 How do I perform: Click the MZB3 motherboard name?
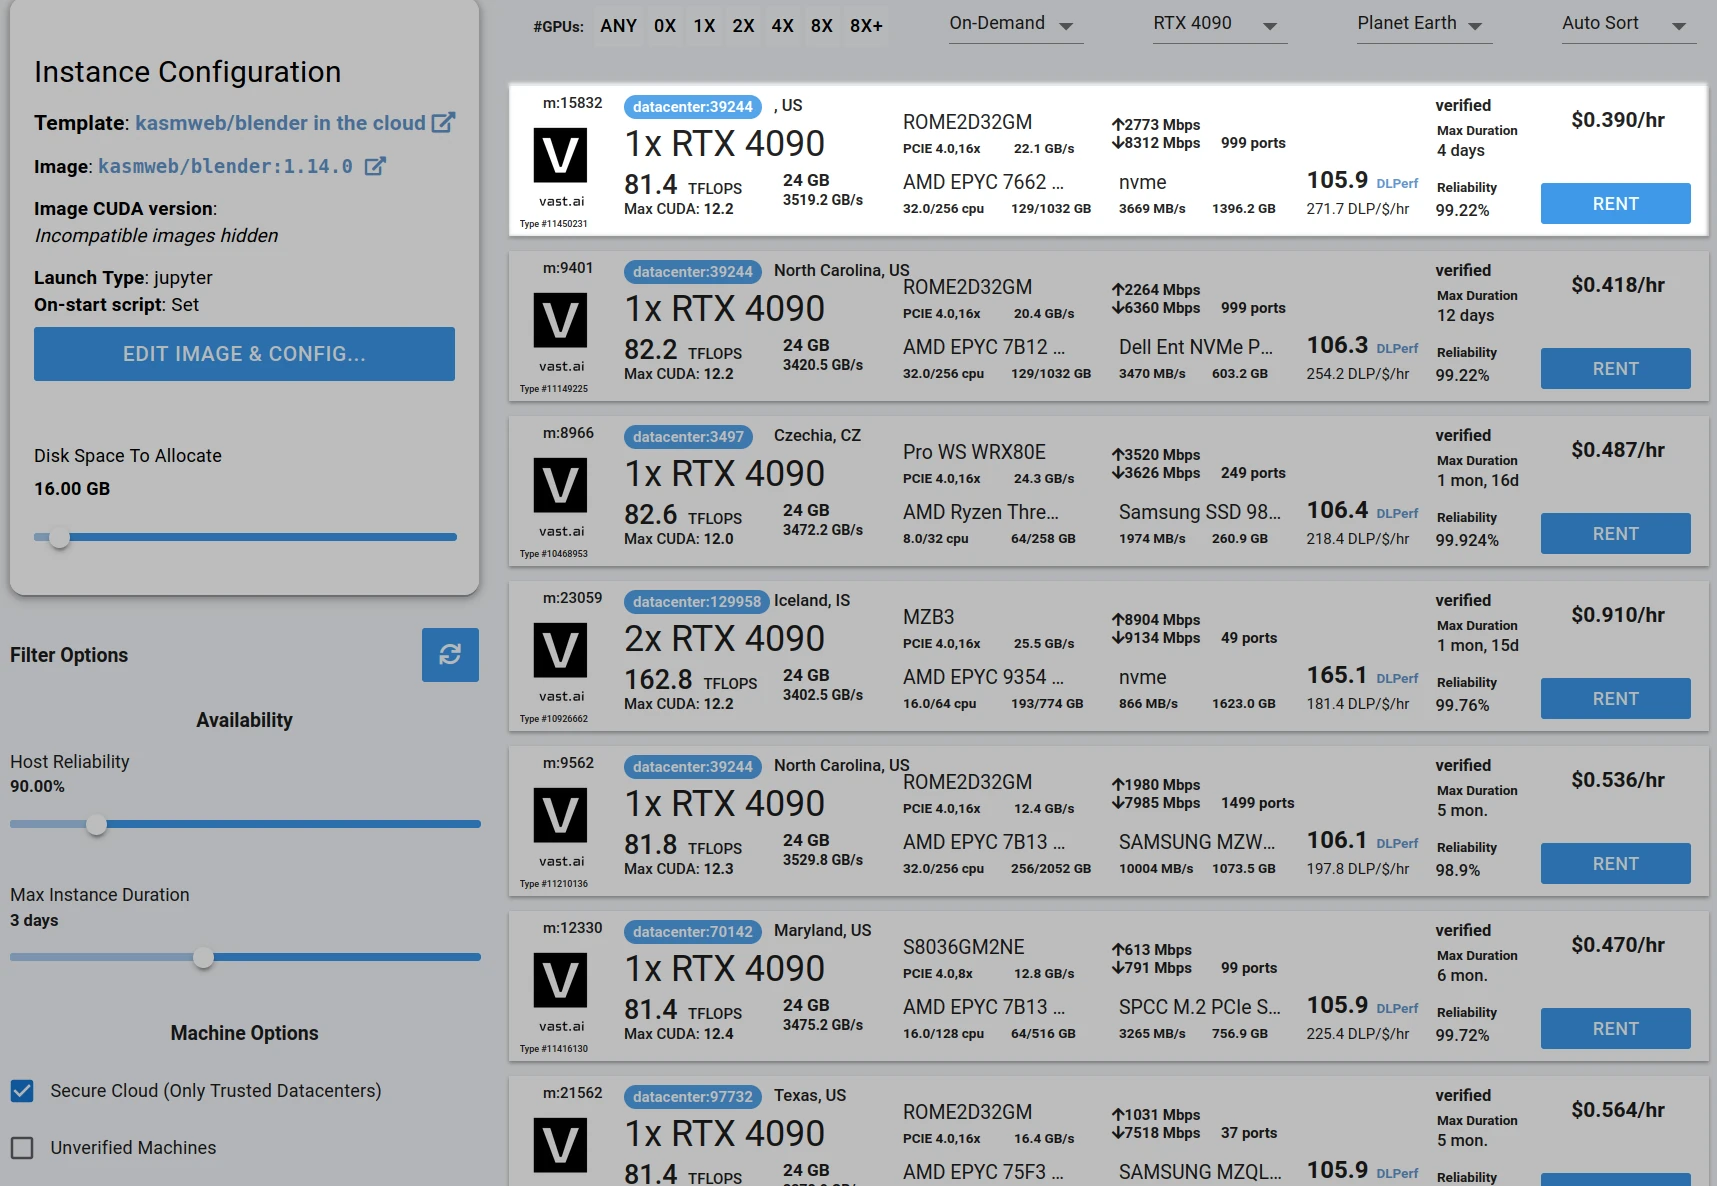pyautogui.click(x=928, y=617)
